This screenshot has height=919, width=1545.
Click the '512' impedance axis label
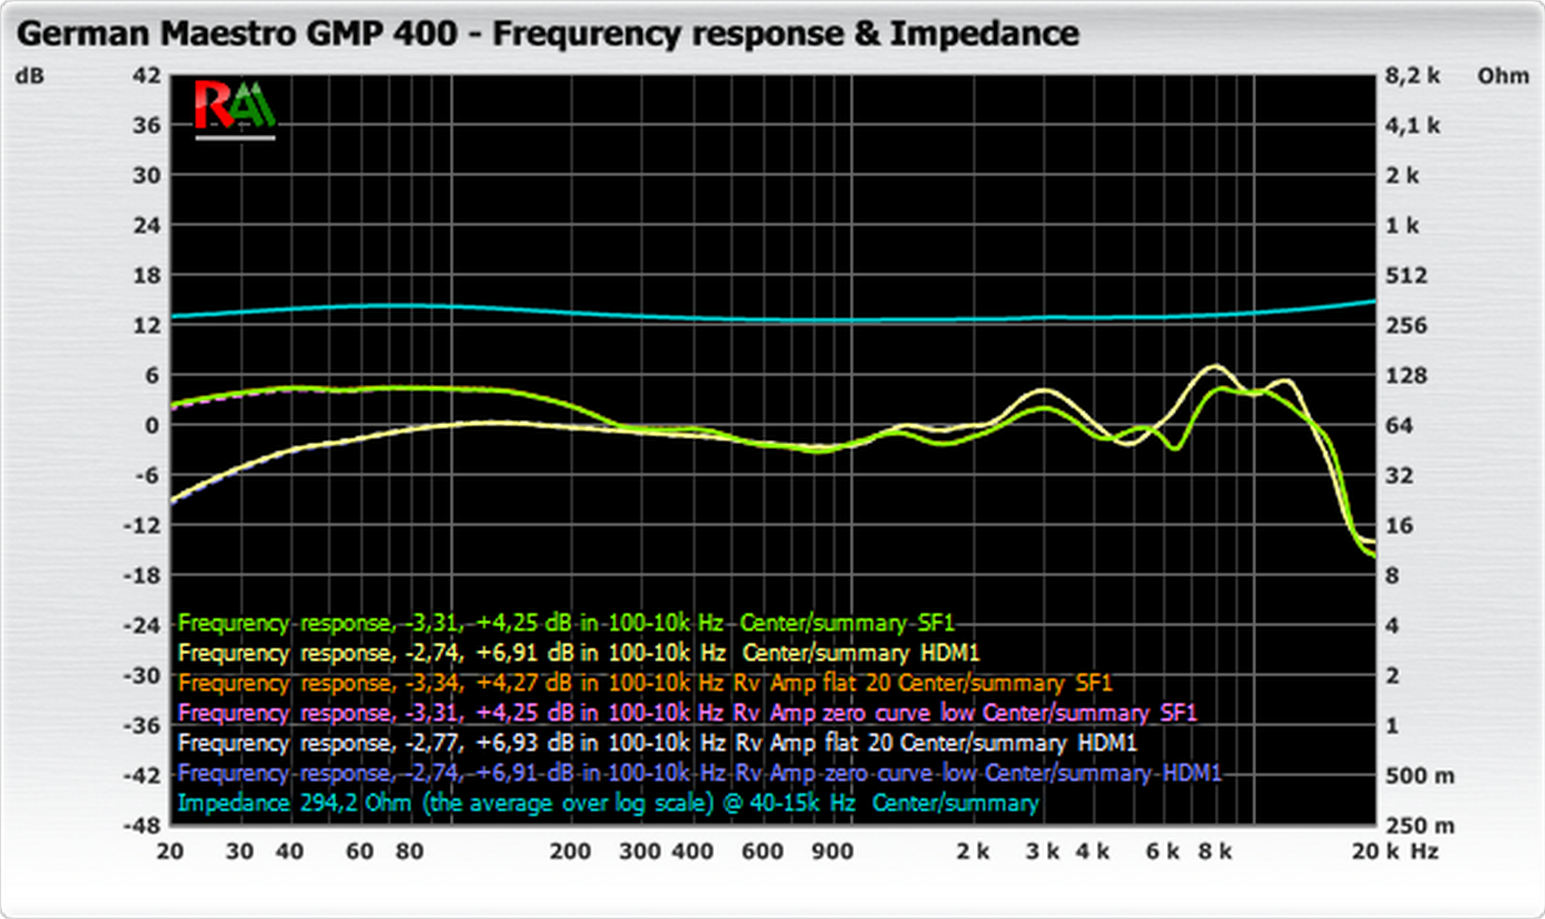(x=1406, y=276)
